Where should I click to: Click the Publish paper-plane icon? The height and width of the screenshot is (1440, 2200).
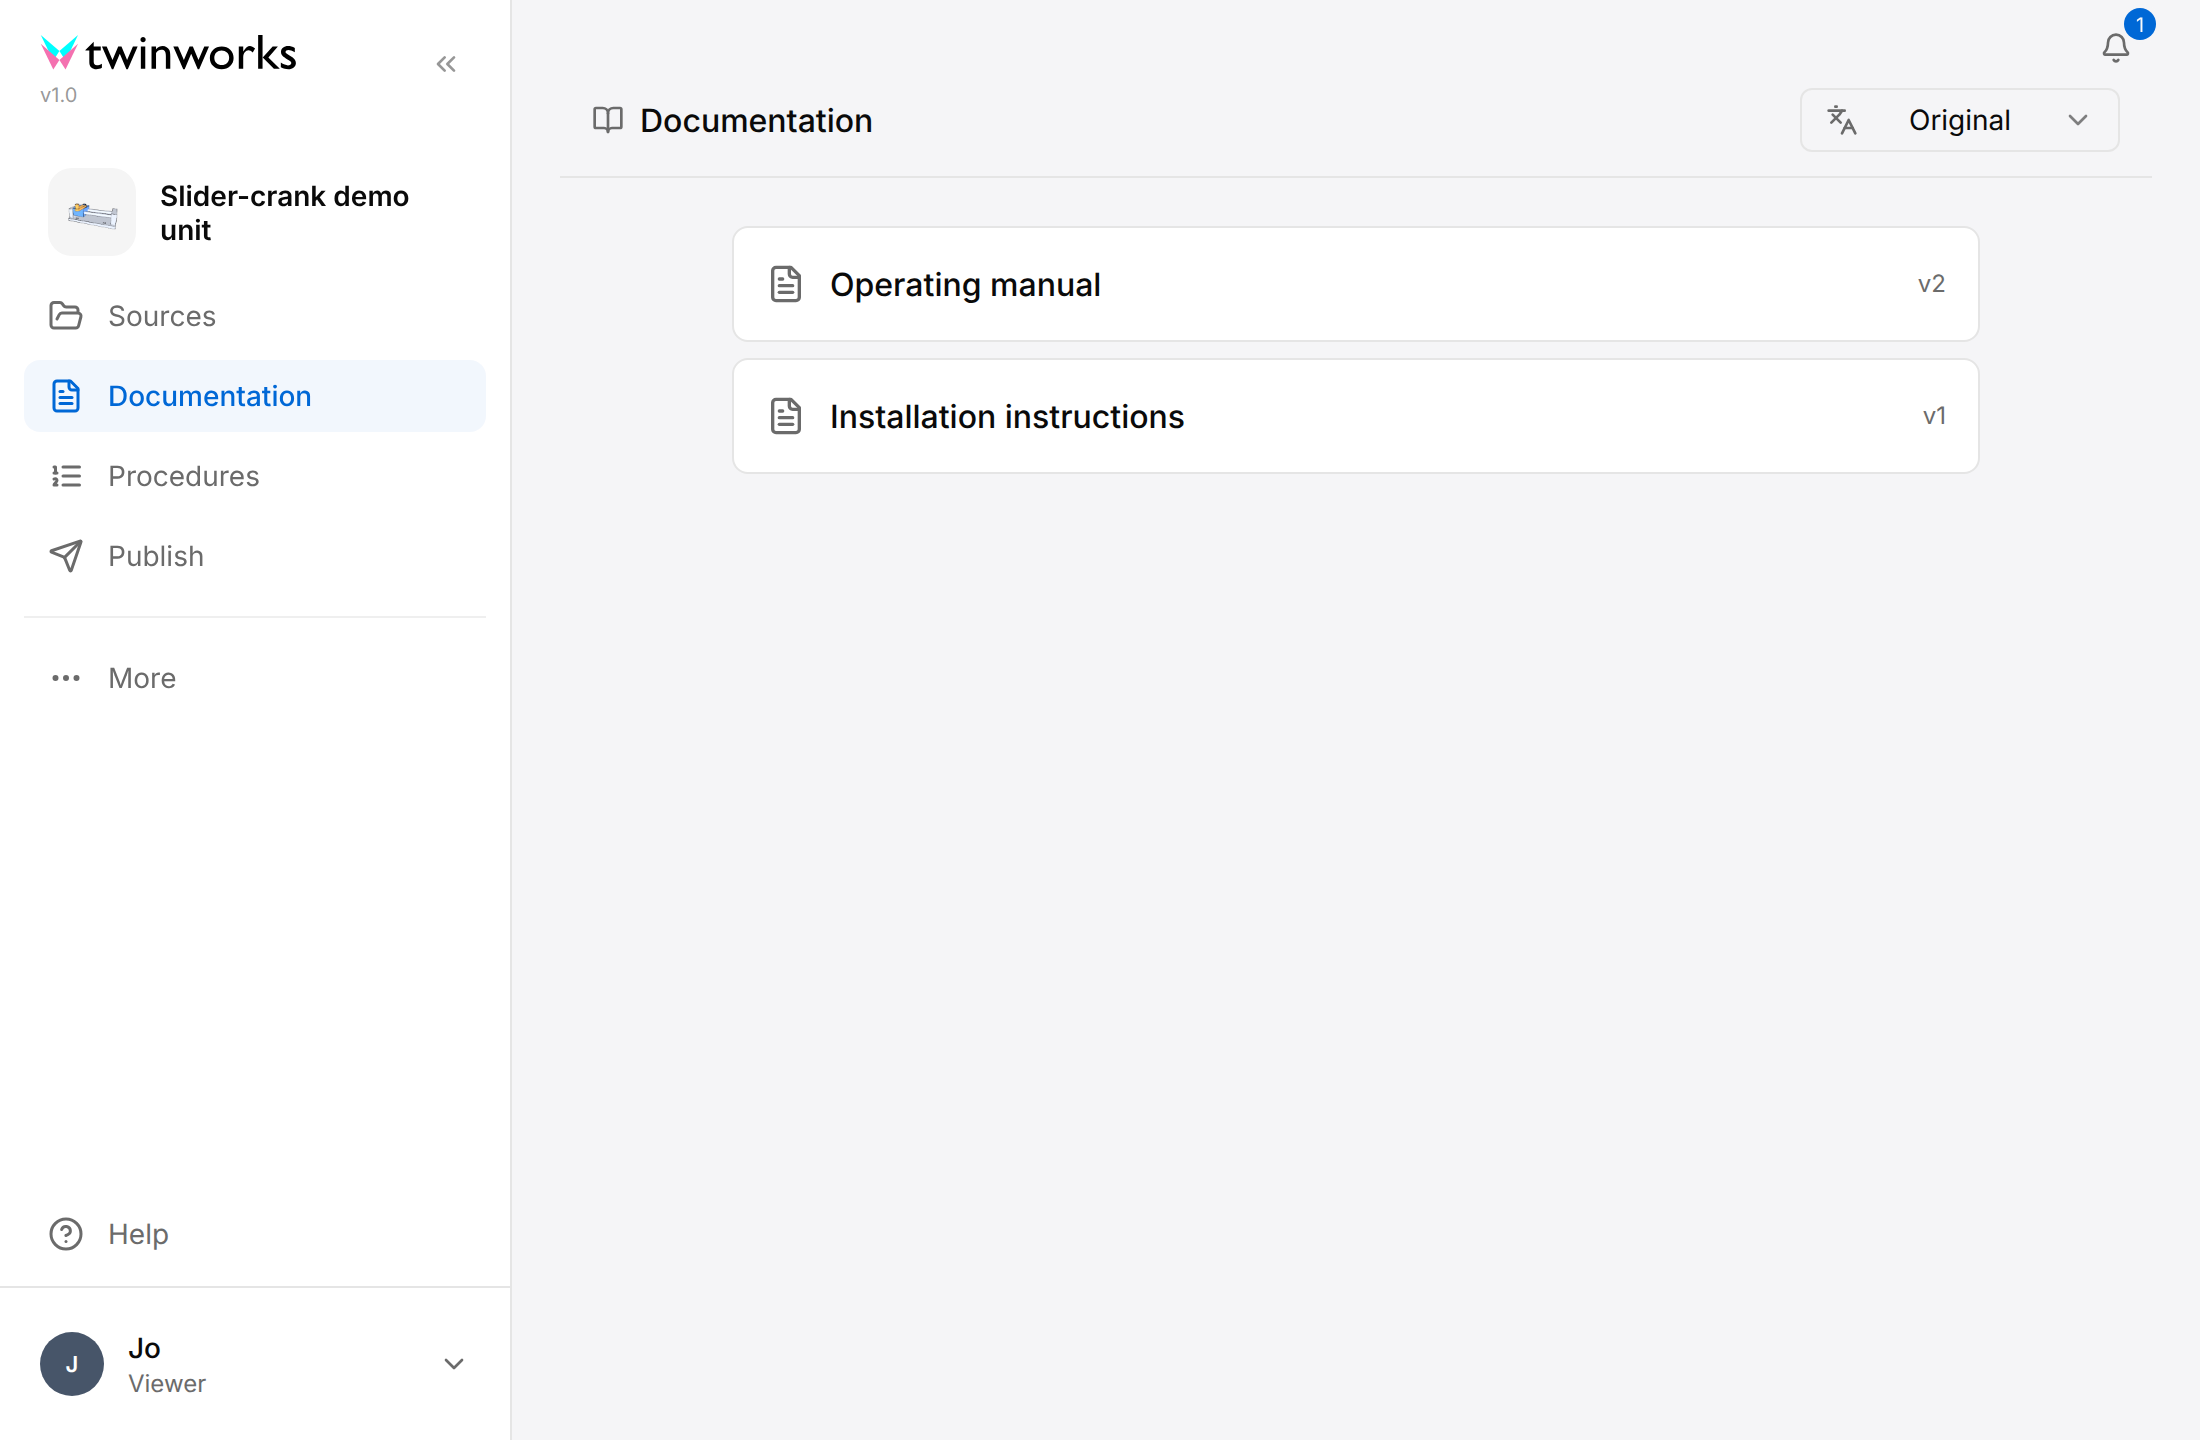pos(66,556)
